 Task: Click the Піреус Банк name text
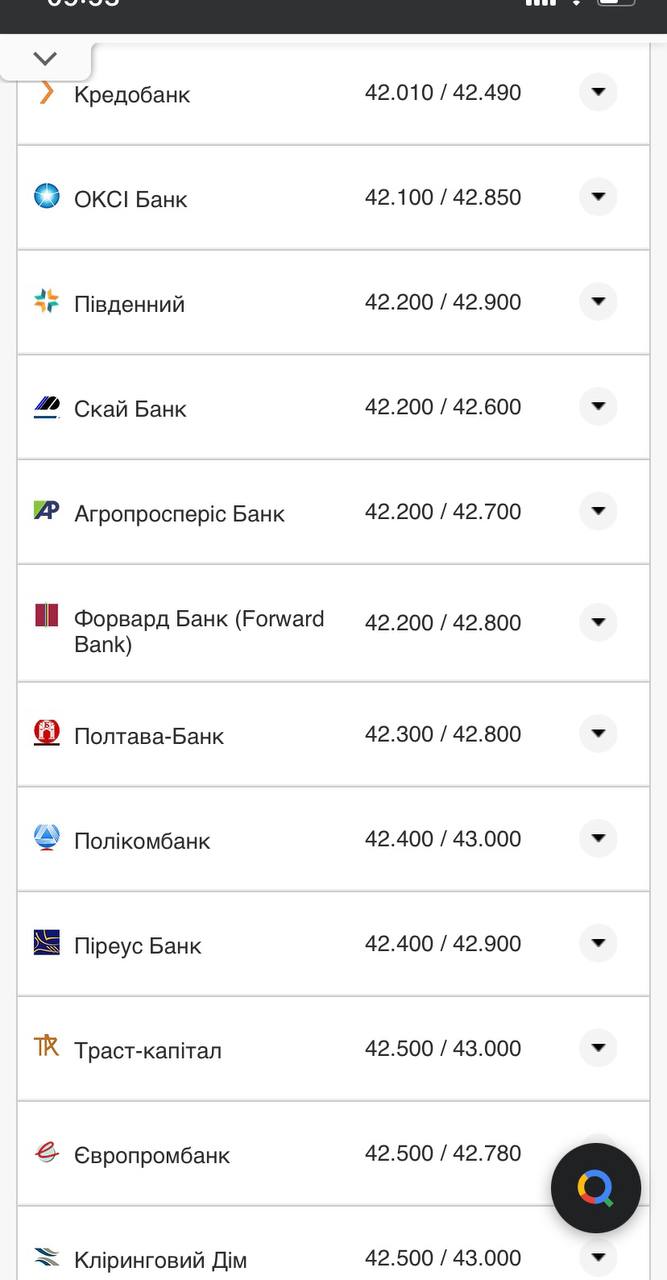(138, 946)
